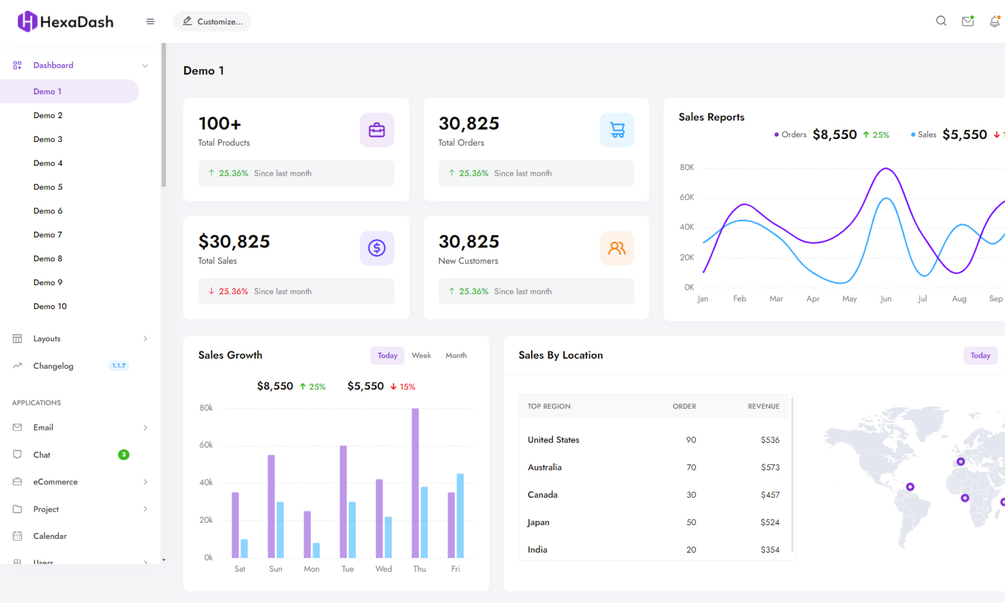The width and height of the screenshot is (1005, 603).
Task: Click the green chat badge showing 3
Action: pyautogui.click(x=124, y=454)
